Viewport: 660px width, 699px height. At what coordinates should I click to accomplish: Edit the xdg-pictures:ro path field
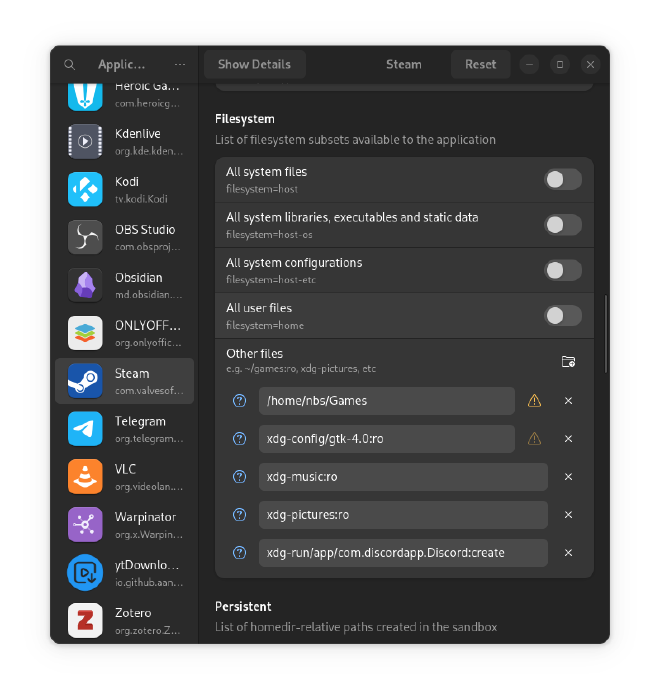pyautogui.click(x=403, y=515)
